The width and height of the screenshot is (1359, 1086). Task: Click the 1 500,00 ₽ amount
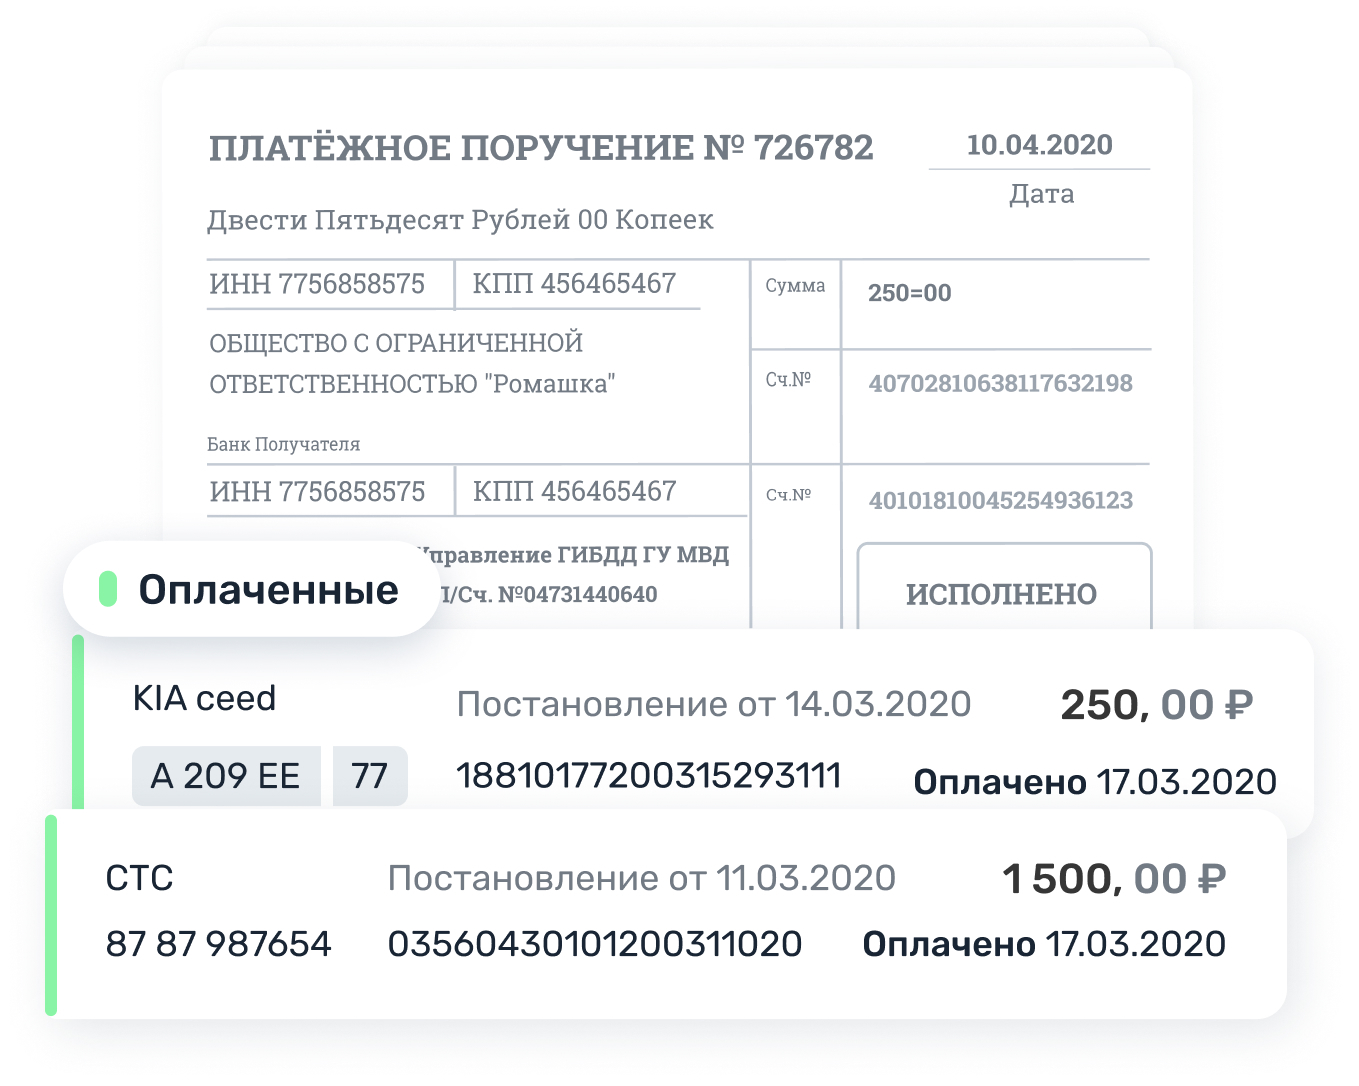coord(1114,879)
